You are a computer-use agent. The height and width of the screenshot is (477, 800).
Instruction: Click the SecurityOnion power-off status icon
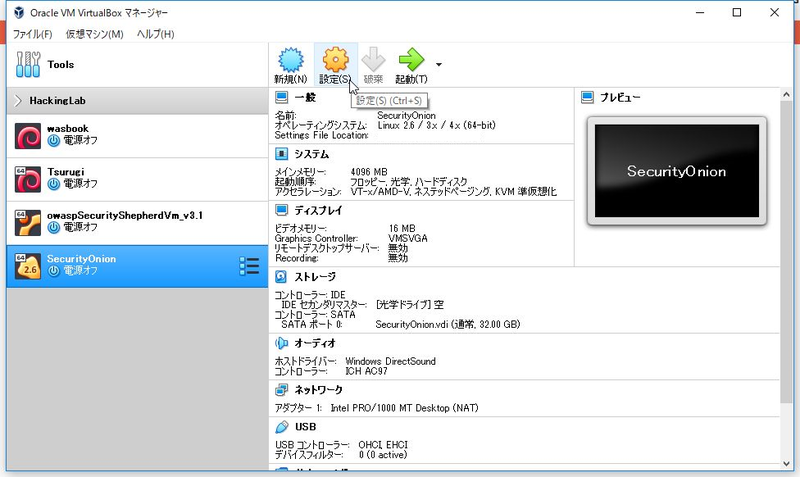tap(54, 271)
